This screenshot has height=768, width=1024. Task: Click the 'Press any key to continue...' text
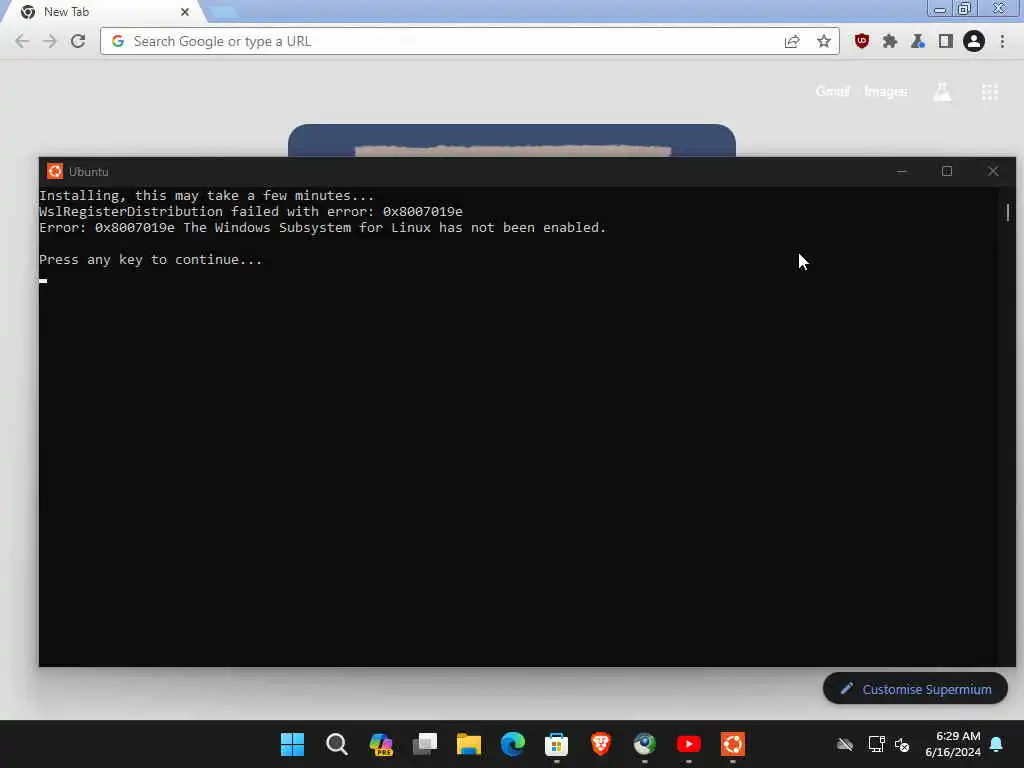151,259
